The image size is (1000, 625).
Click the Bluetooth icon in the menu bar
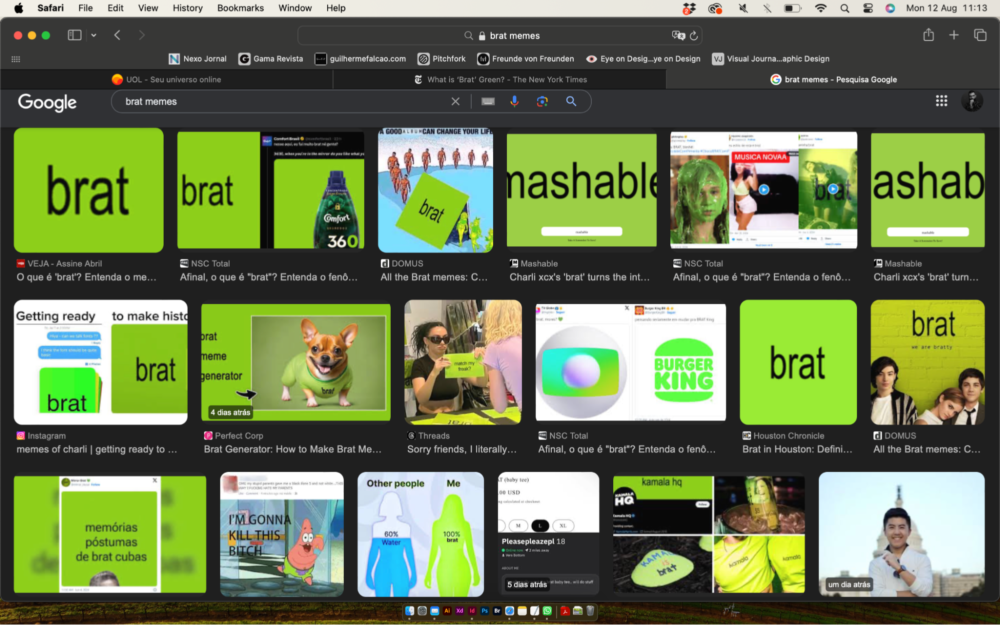(767, 8)
